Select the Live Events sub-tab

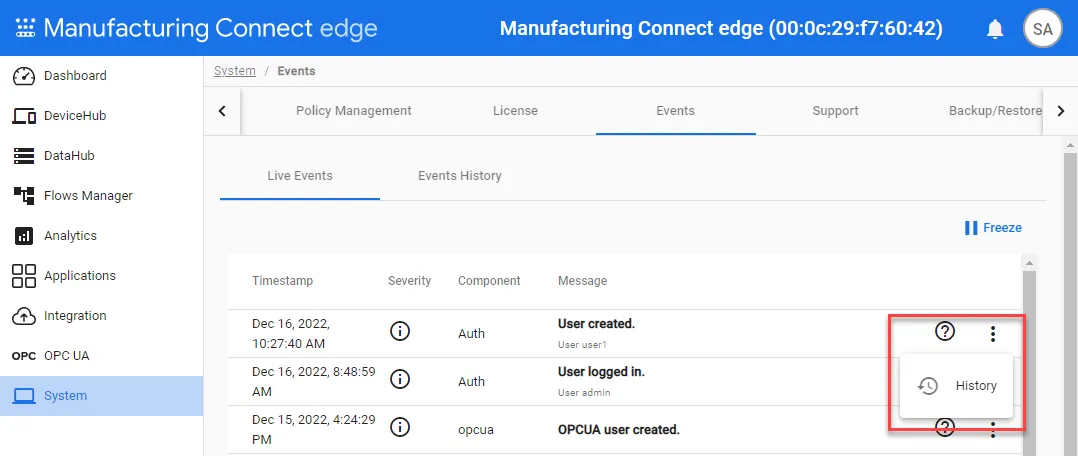[x=300, y=176]
